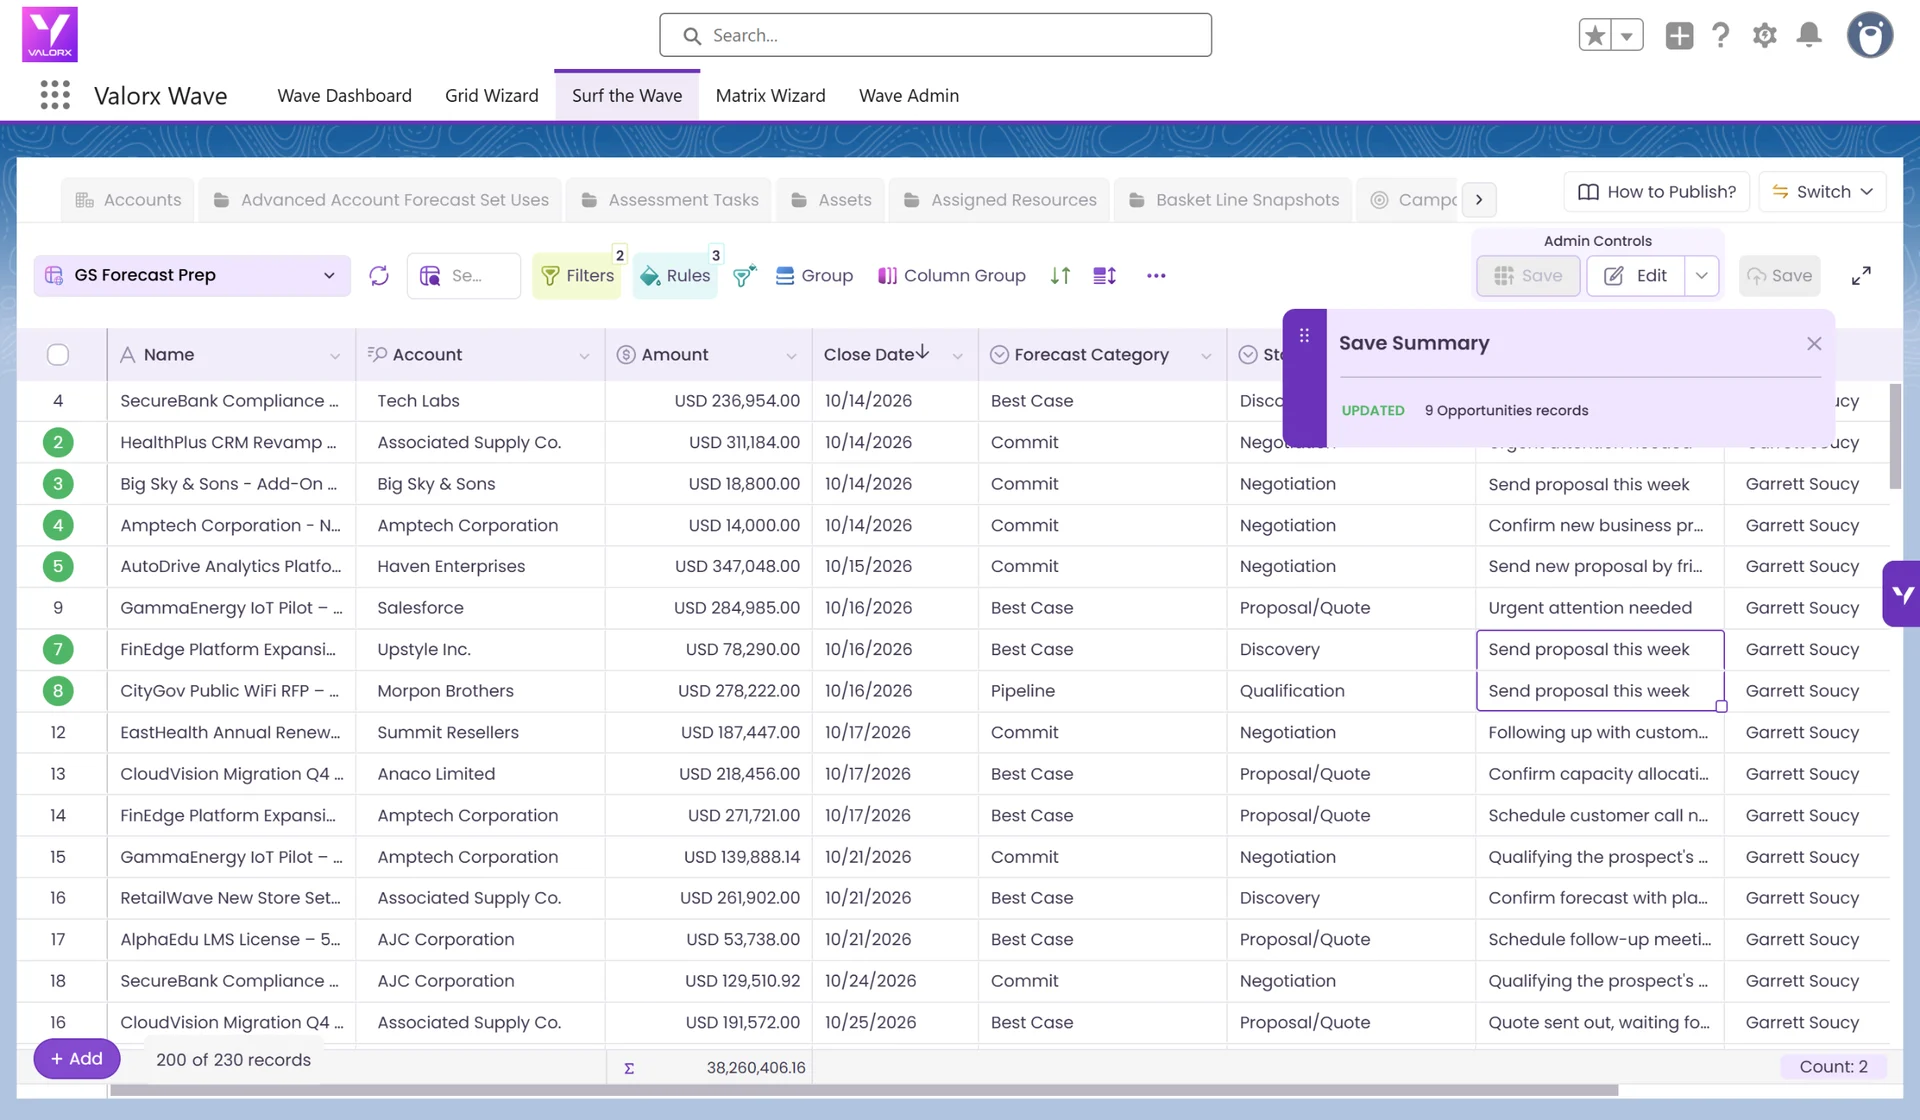Open the GS Forecast Prep view dropdown
The height and width of the screenshot is (1120, 1920).
[192, 275]
